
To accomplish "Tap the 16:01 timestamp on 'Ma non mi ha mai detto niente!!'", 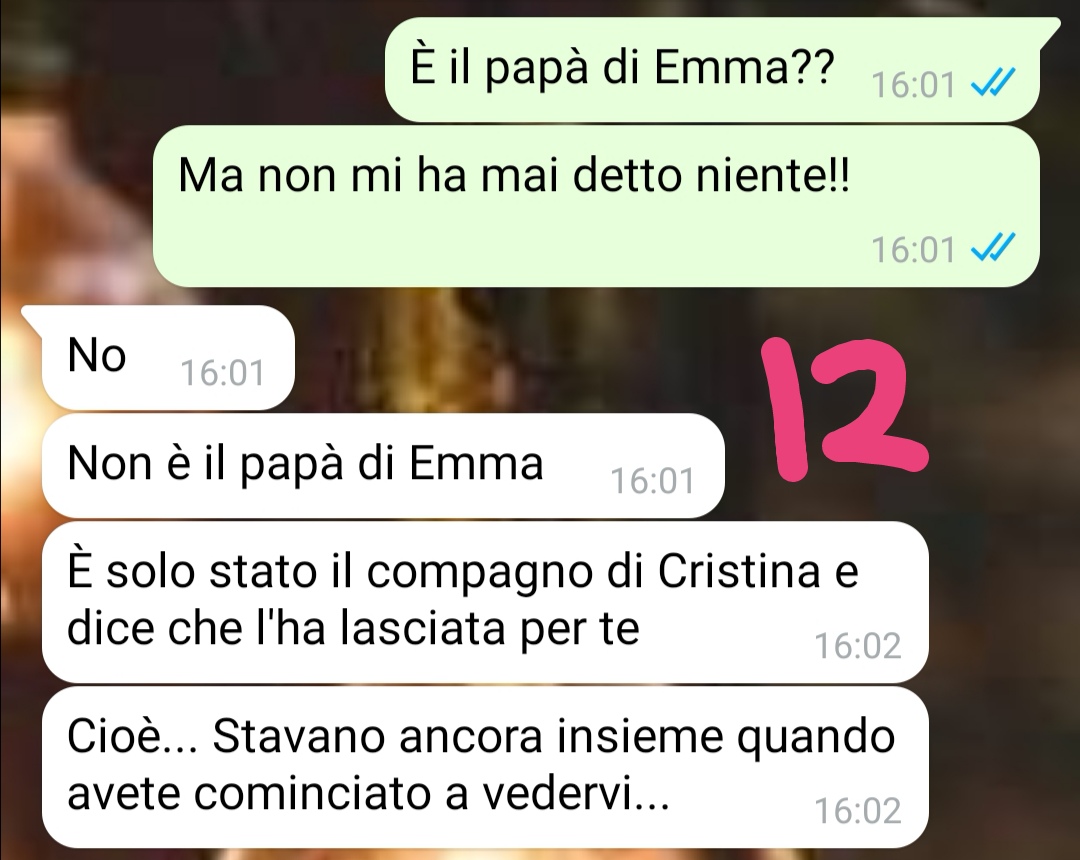I will 914,249.
